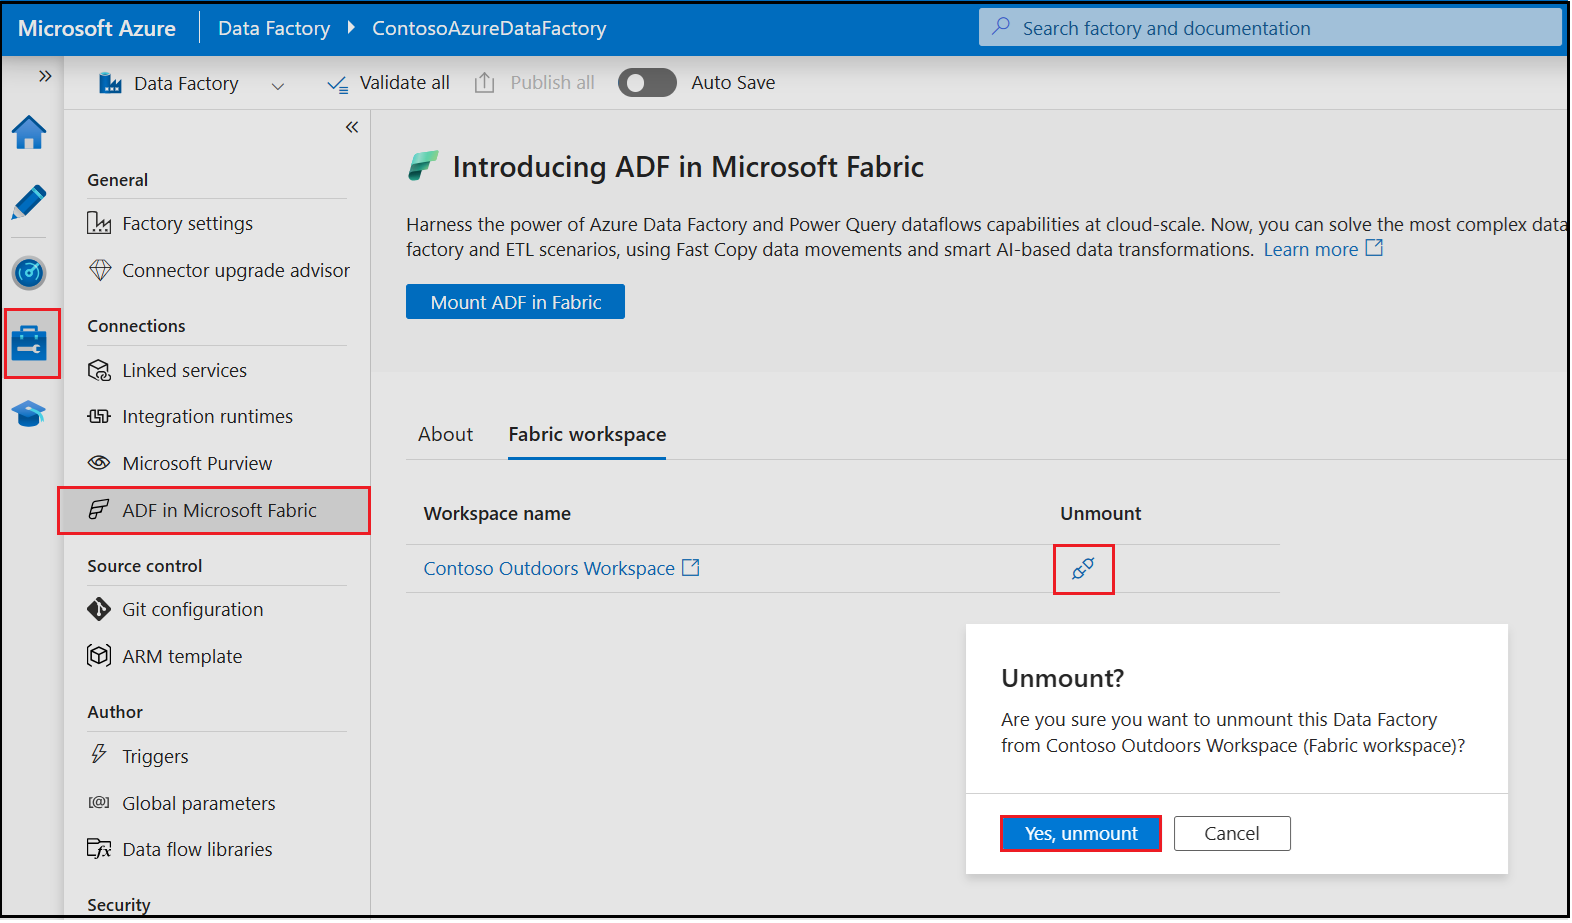Viewport: 1572px width, 923px height.
Task: Click the Unmount column header
Action: pyautogui.click(x=1100, y=514)
